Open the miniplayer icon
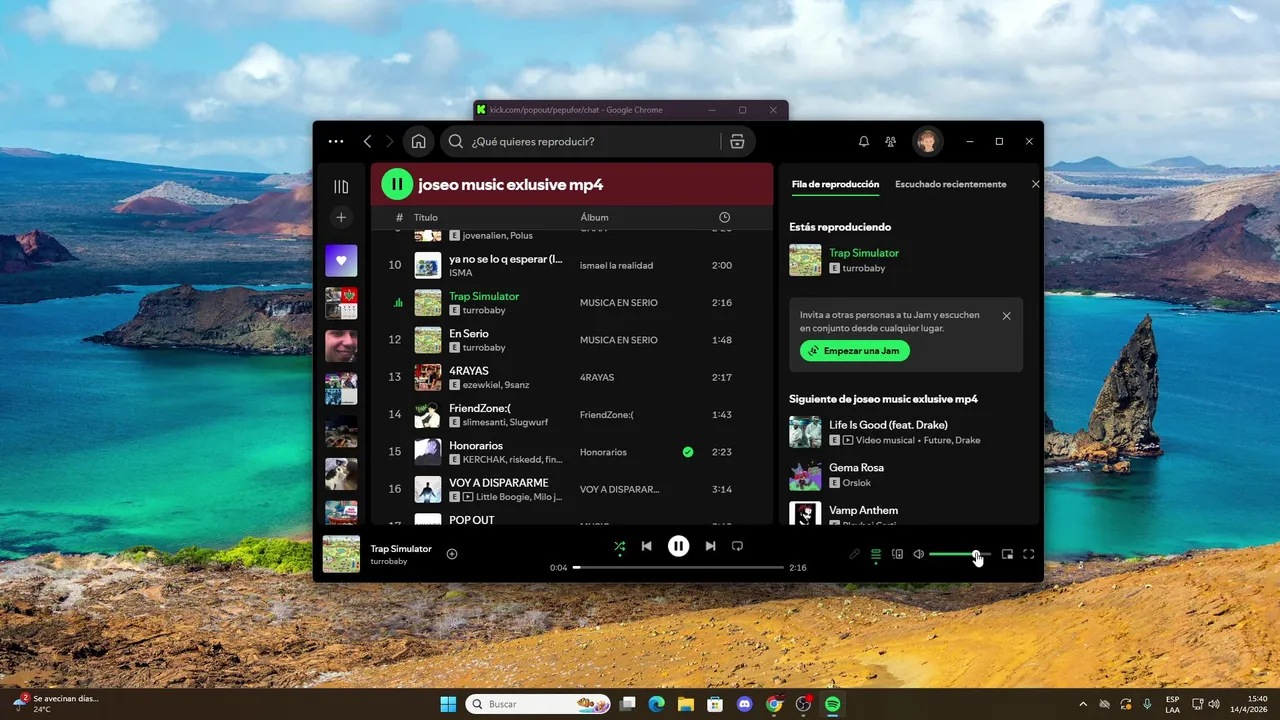The width and height of the screenshot is (1280, 720). pos(1007,554)
